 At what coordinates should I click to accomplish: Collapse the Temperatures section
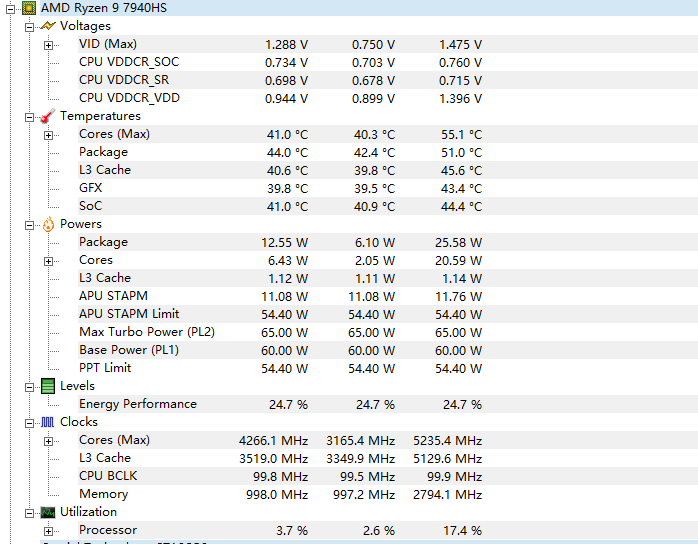[30, 116]
